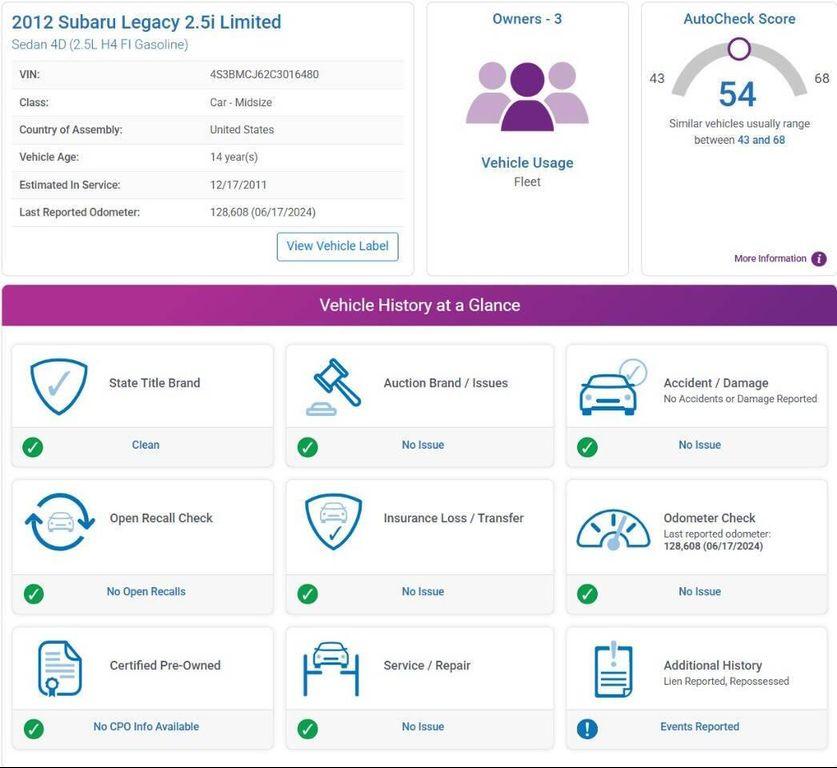Click the Vehicle History at a Glance banner
The width and height of the screenshot is (837, 768).
click(420, 305)
